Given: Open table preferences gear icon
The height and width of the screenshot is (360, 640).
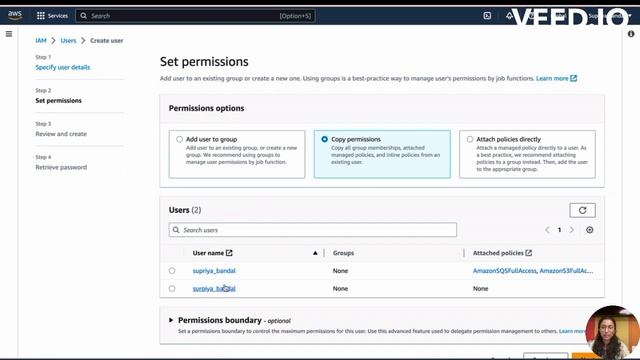Looking at the screenshot, I should pos(589,230).
